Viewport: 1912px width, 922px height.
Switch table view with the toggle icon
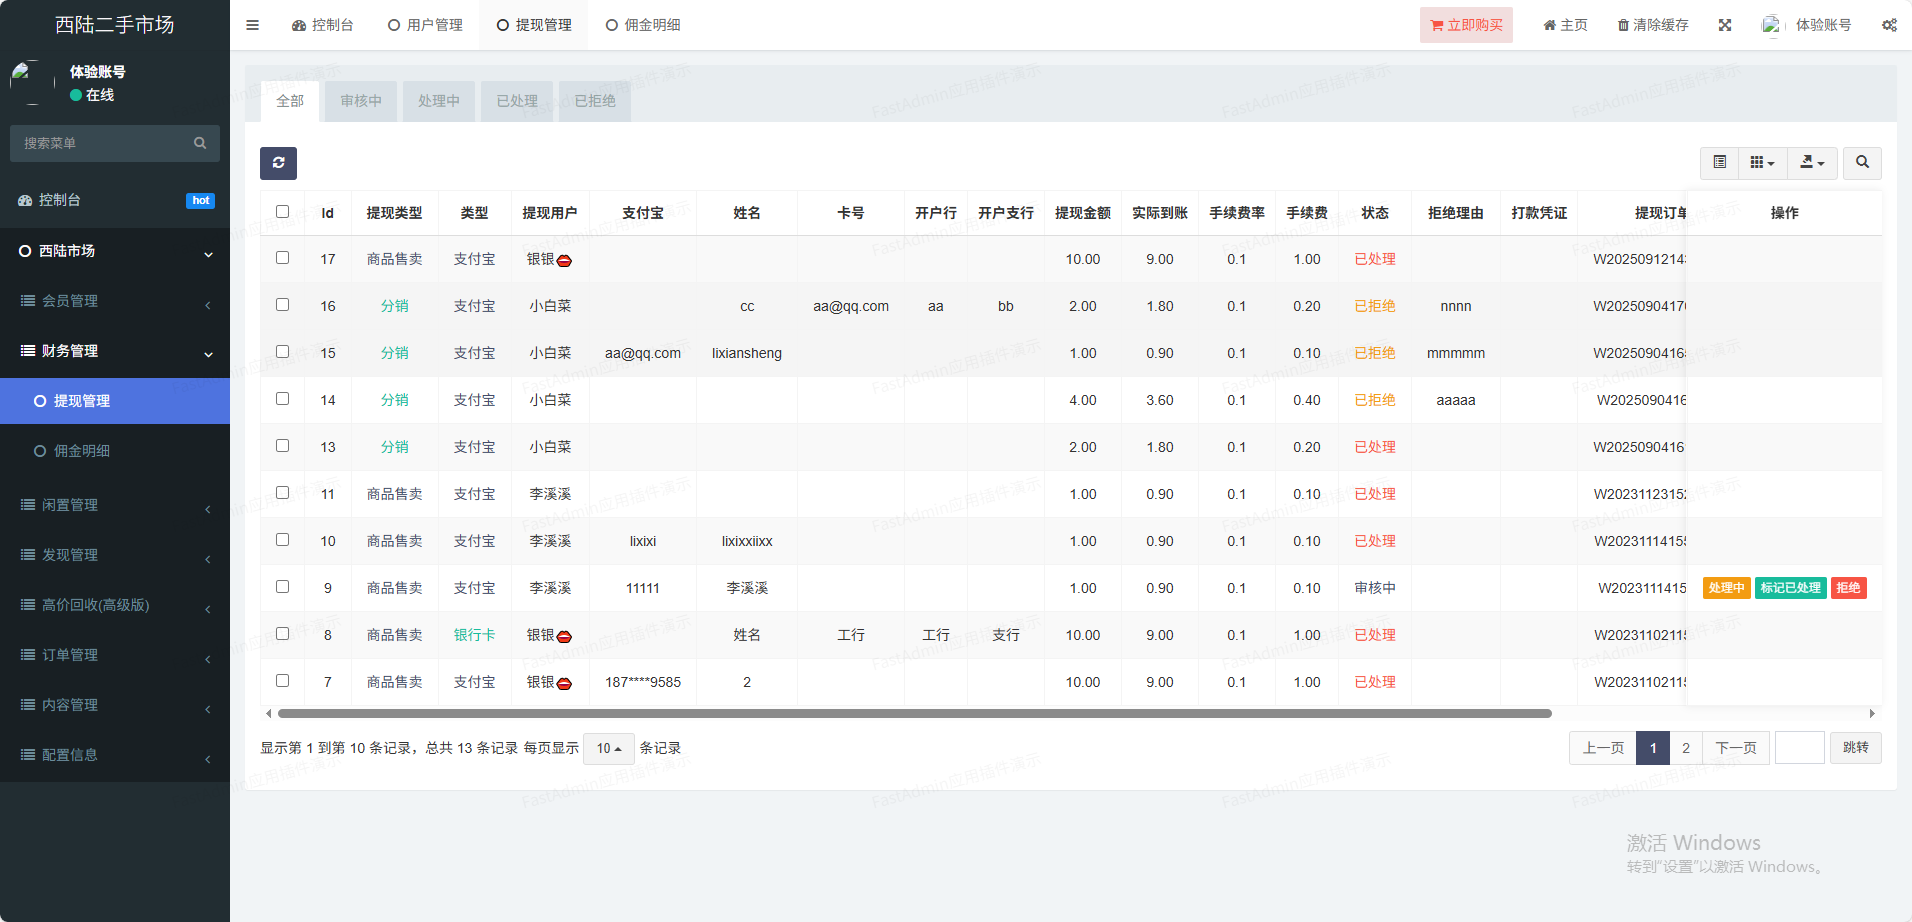pos(1719,162)
